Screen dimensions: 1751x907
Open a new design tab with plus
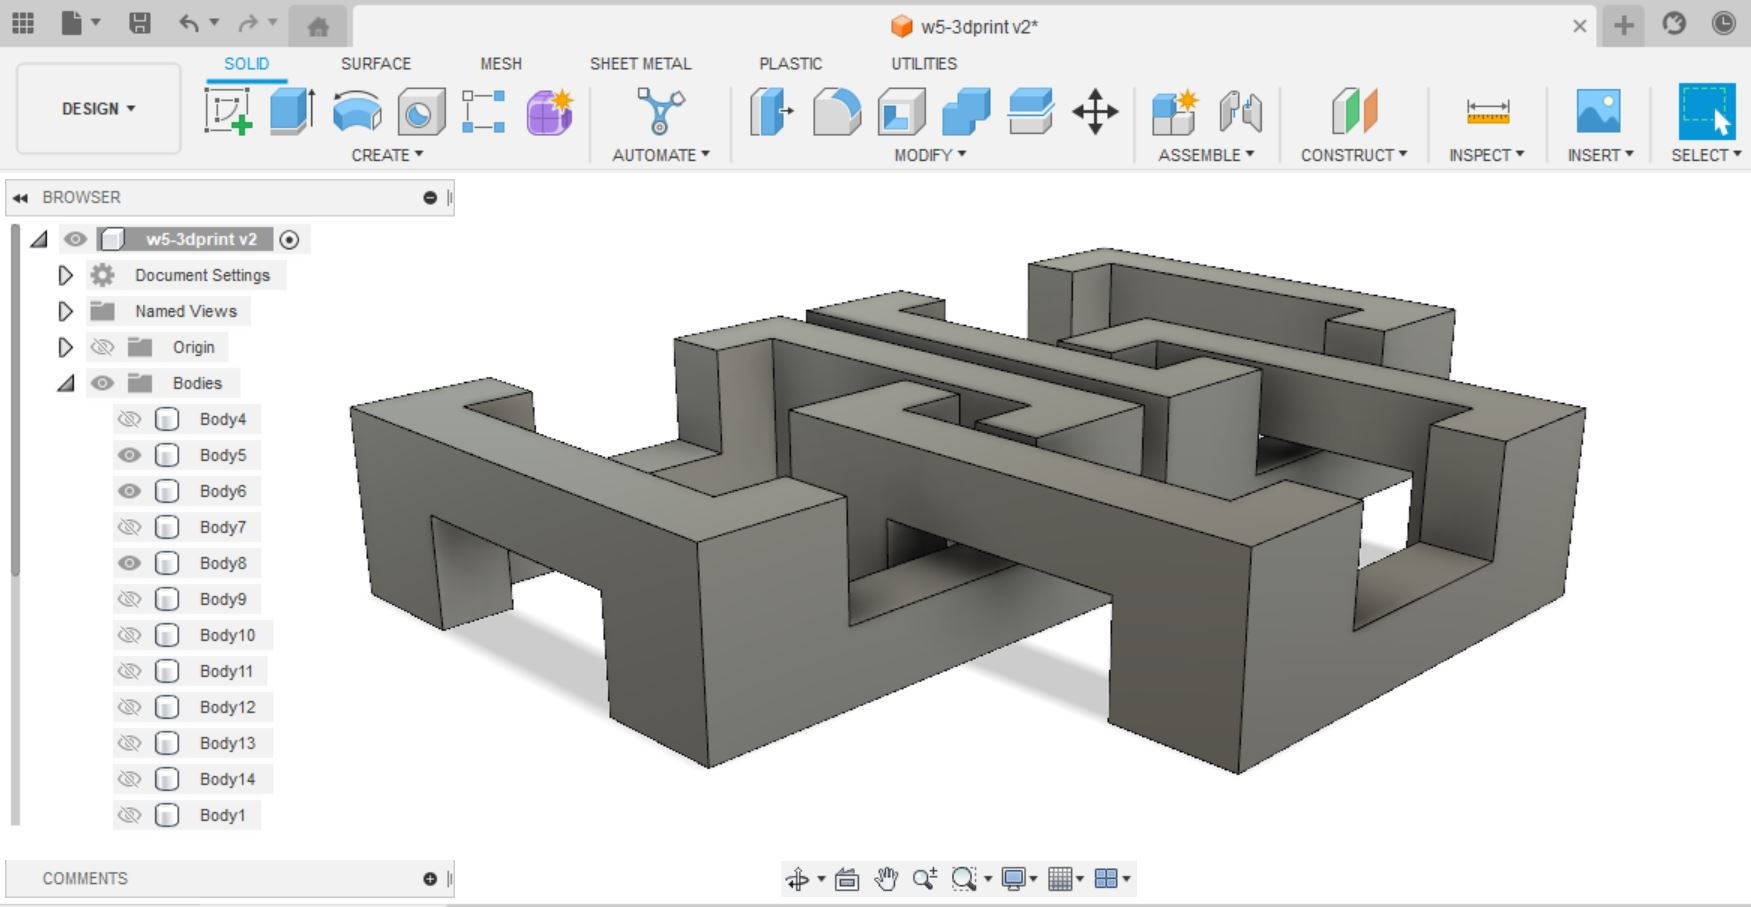1624,25
